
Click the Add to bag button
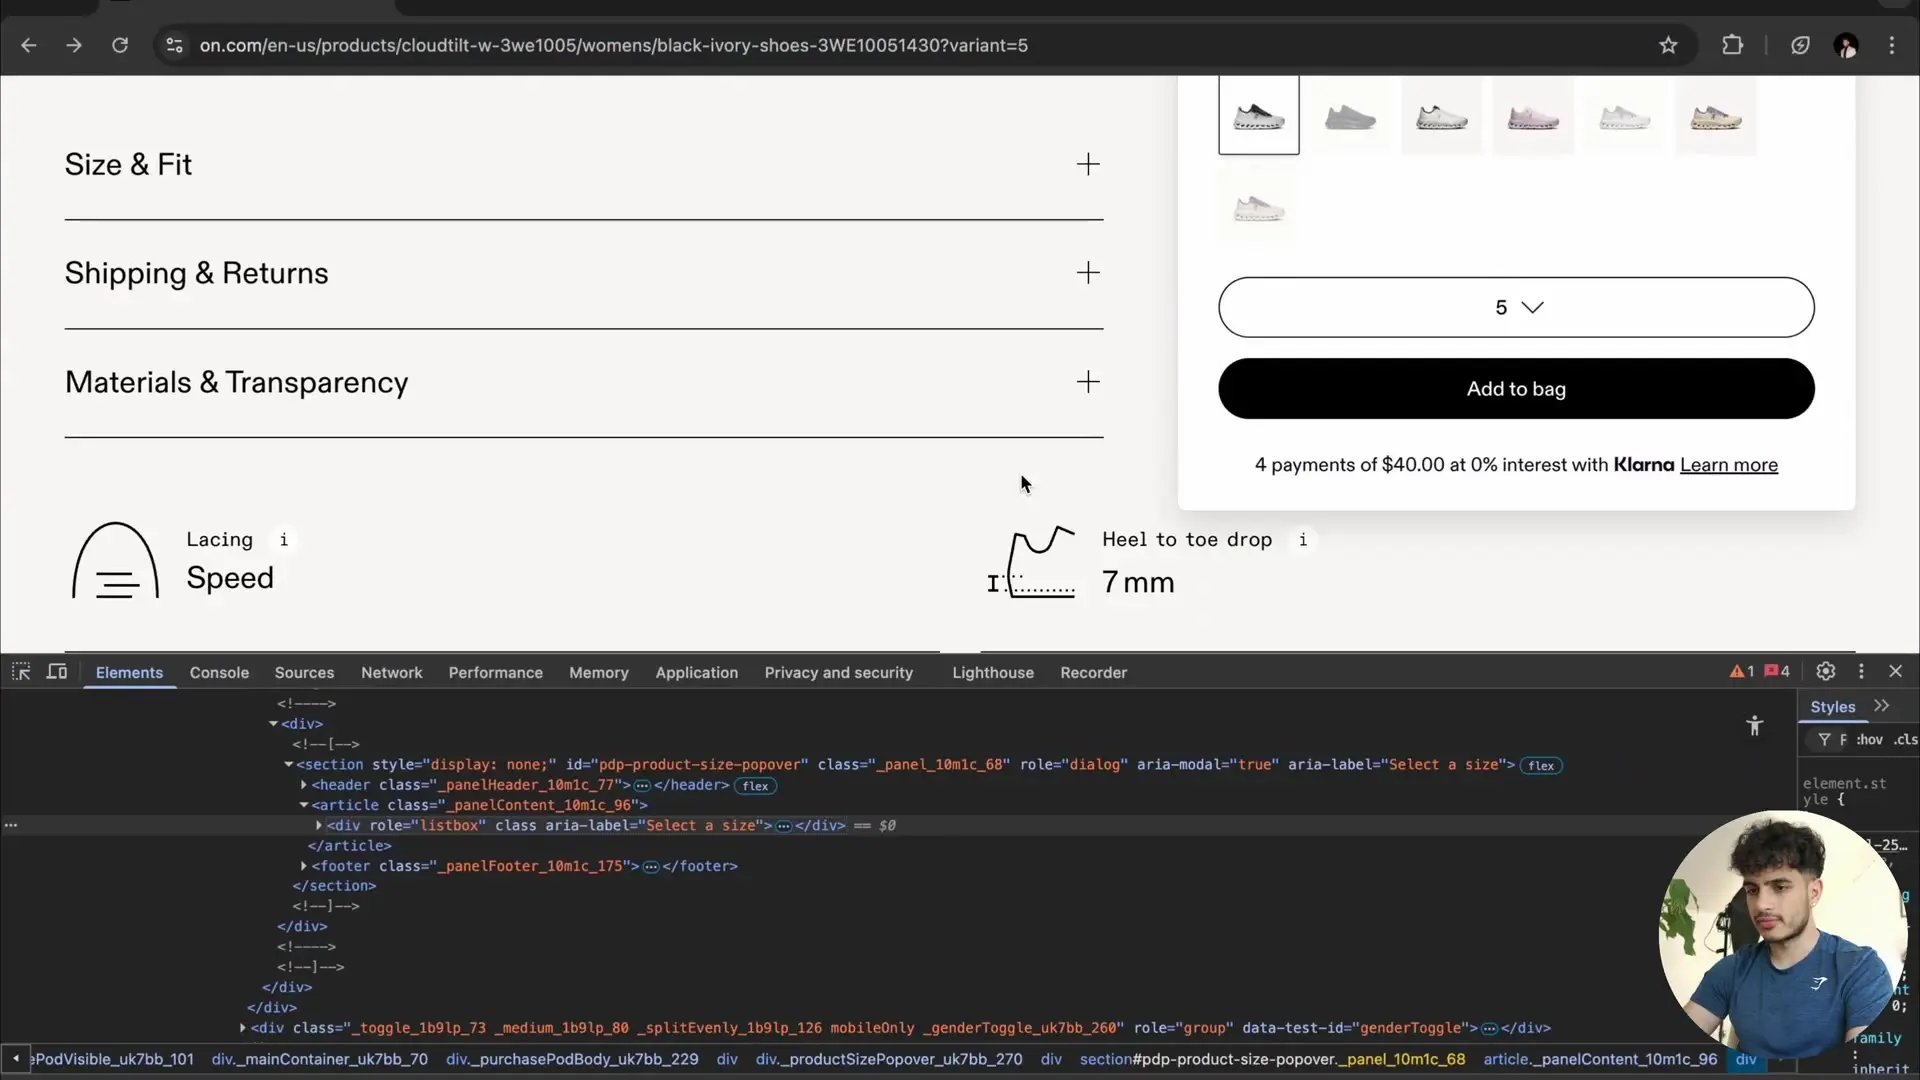point(1516,389)
